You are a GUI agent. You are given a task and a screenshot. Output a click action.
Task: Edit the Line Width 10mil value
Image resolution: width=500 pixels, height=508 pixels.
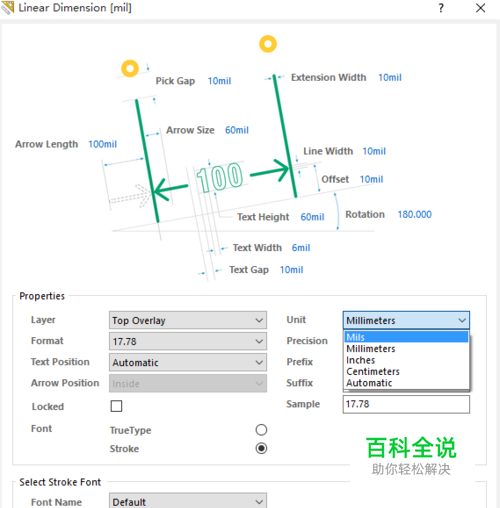[x=374, y=151]
